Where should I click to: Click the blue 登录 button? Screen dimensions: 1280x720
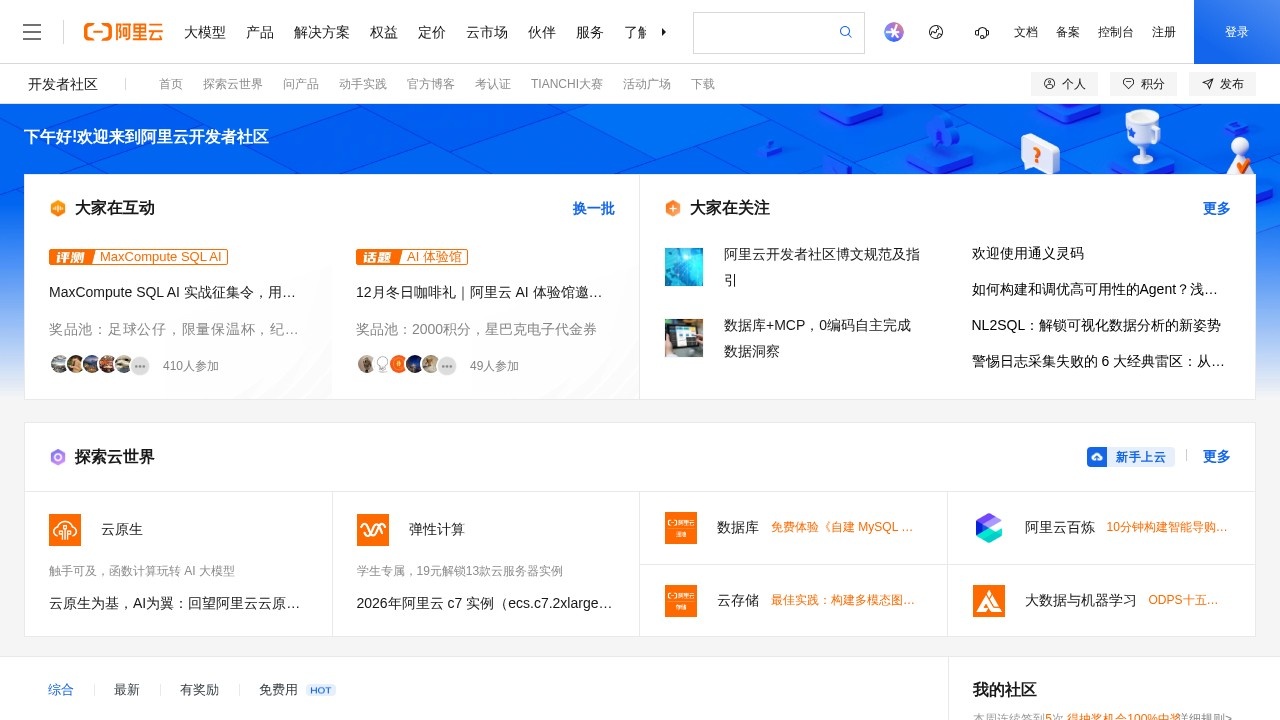click(x=1237, y=31)
